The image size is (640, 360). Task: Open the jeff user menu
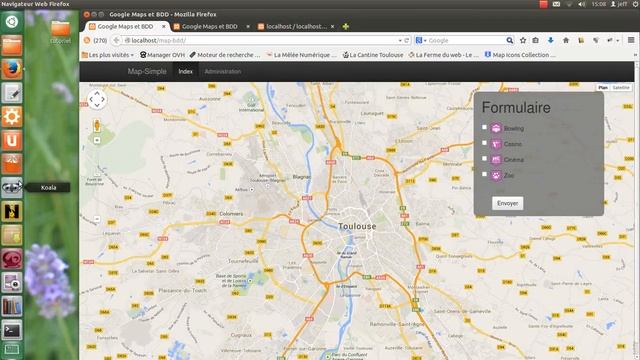[x=619, y=4]
